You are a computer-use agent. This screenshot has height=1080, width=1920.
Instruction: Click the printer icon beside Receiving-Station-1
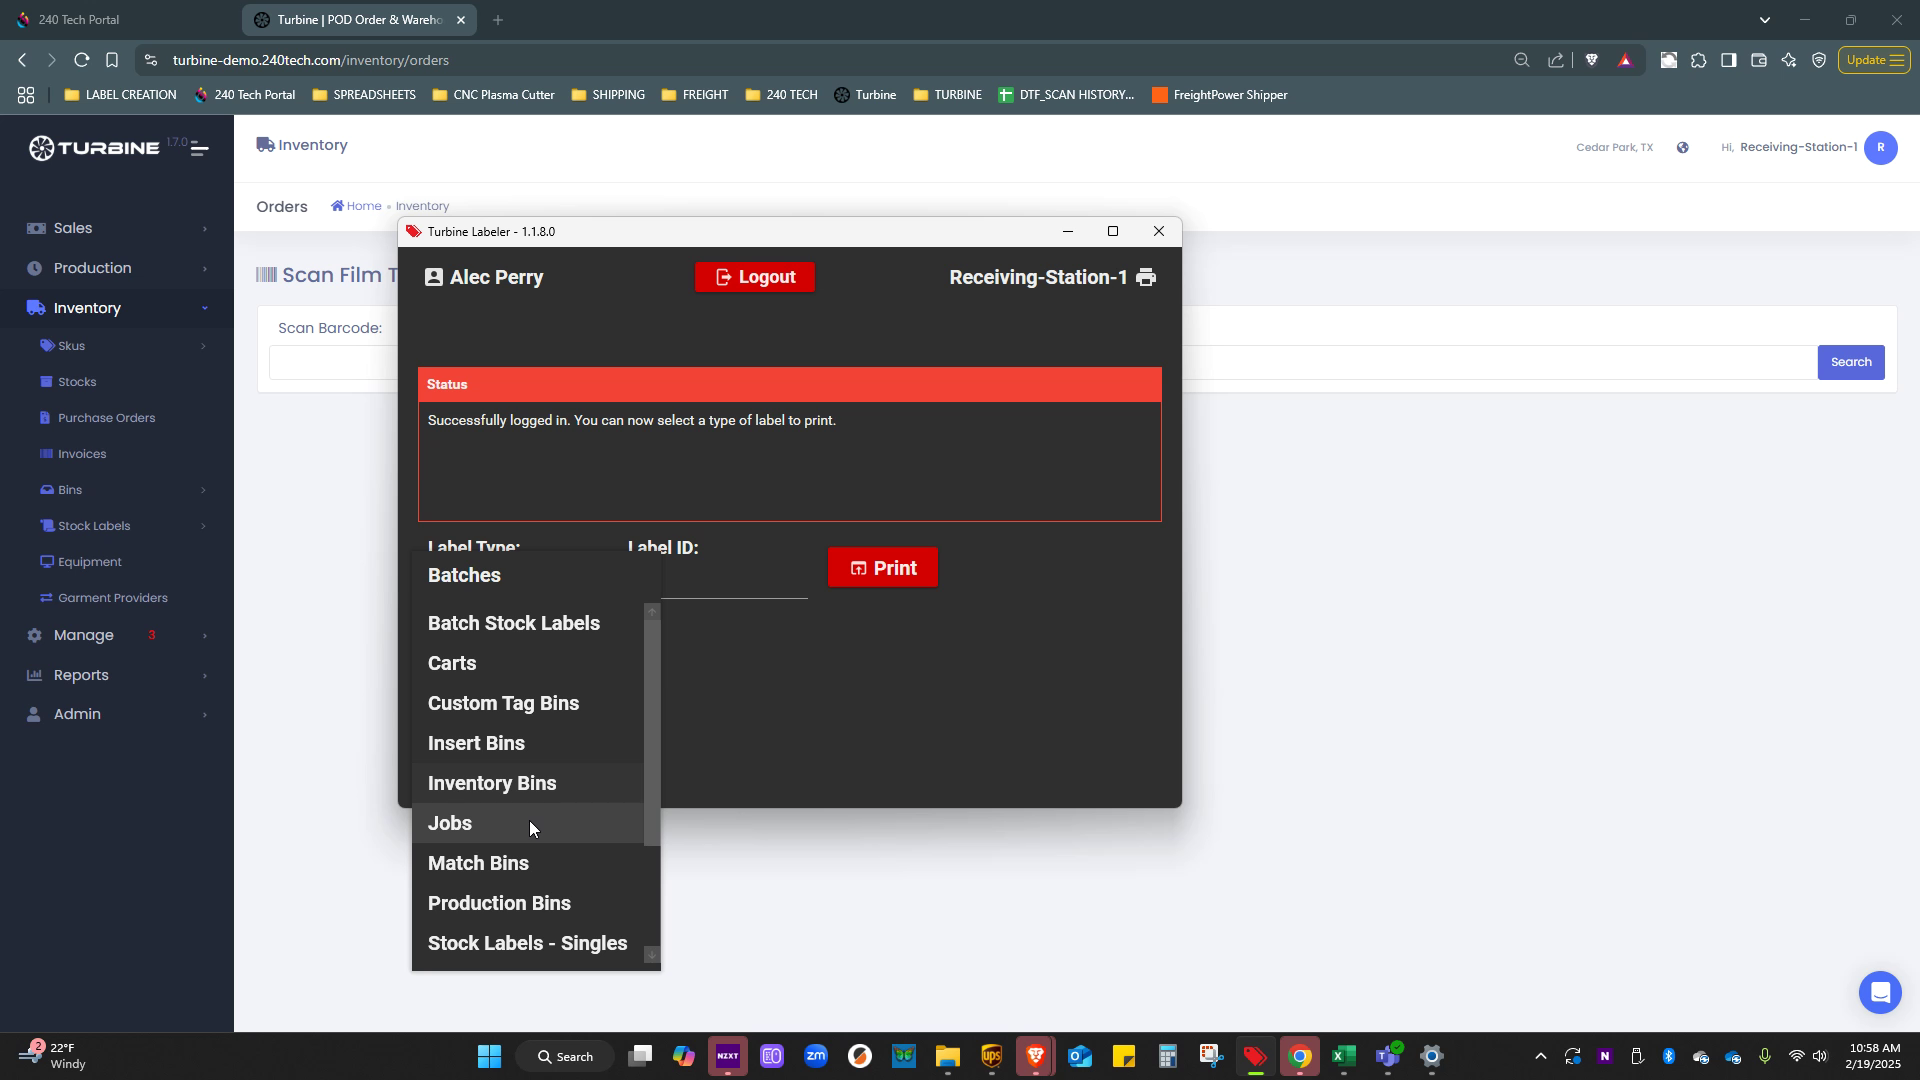click(x=1146, y=277)
